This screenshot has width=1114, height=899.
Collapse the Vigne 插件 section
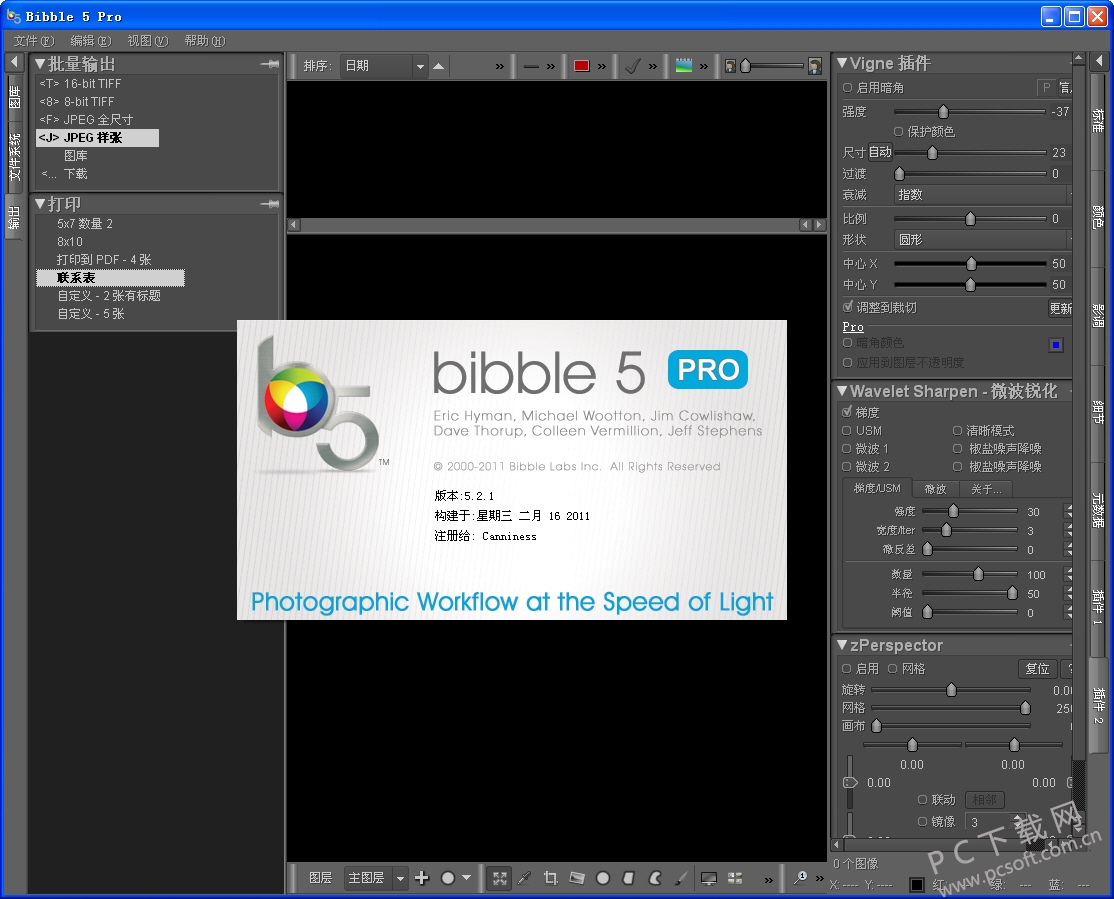point(842,63)
